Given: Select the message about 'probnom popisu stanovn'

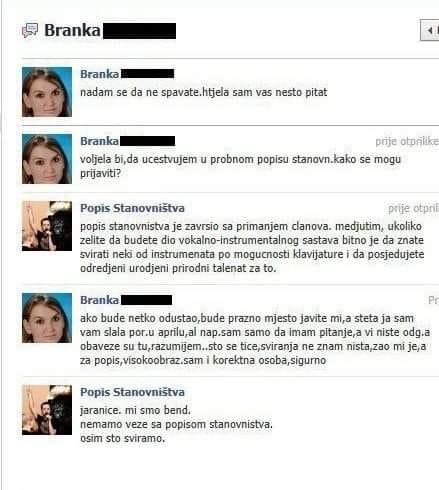Looking at the screenshot, I should 240,166.
